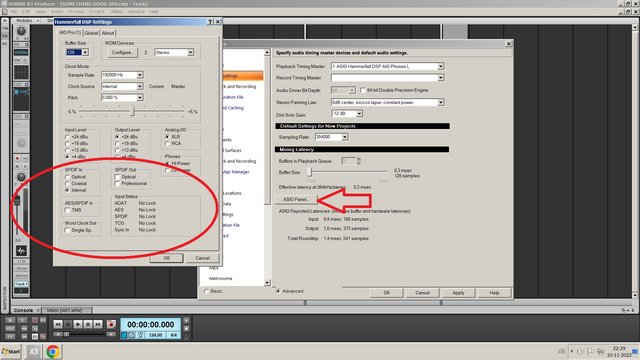
Task: Click the ASIO Panel button
Action: pos(296,199)
